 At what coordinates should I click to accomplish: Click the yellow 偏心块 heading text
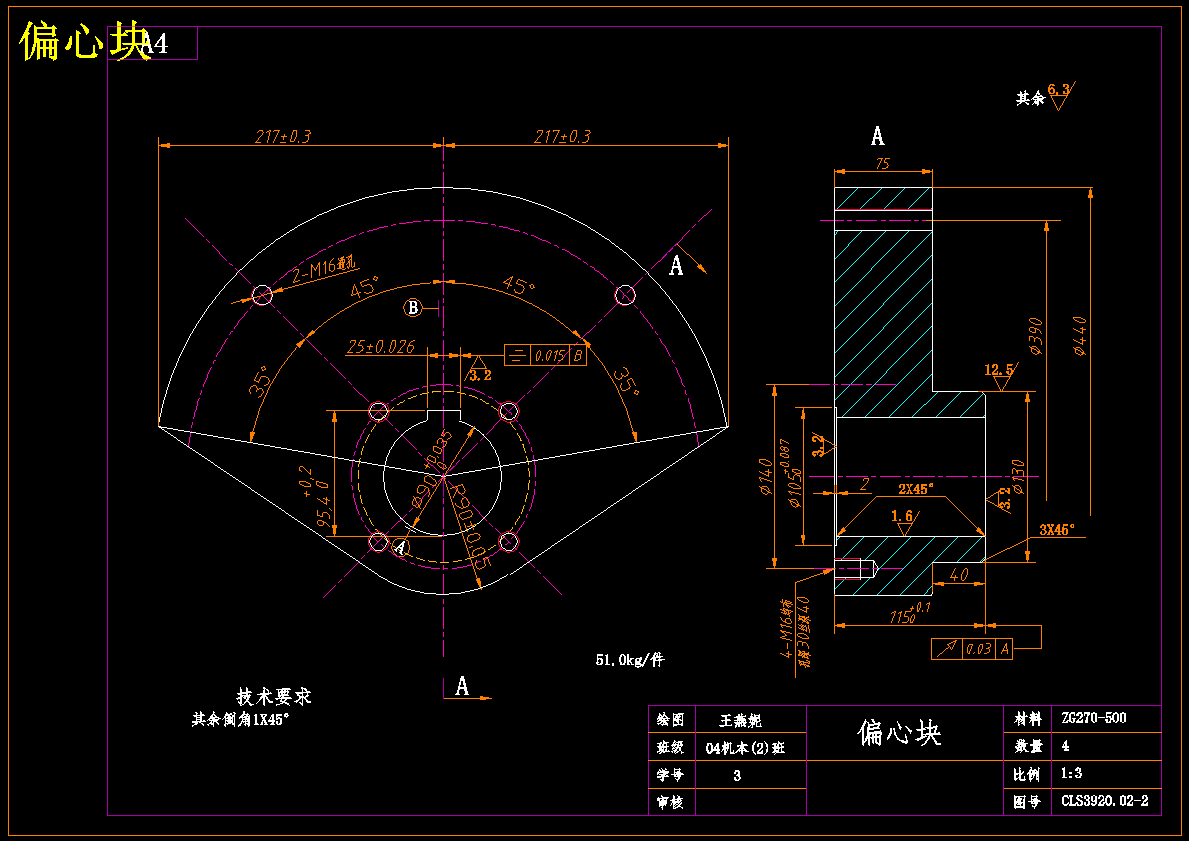point(84,41)
